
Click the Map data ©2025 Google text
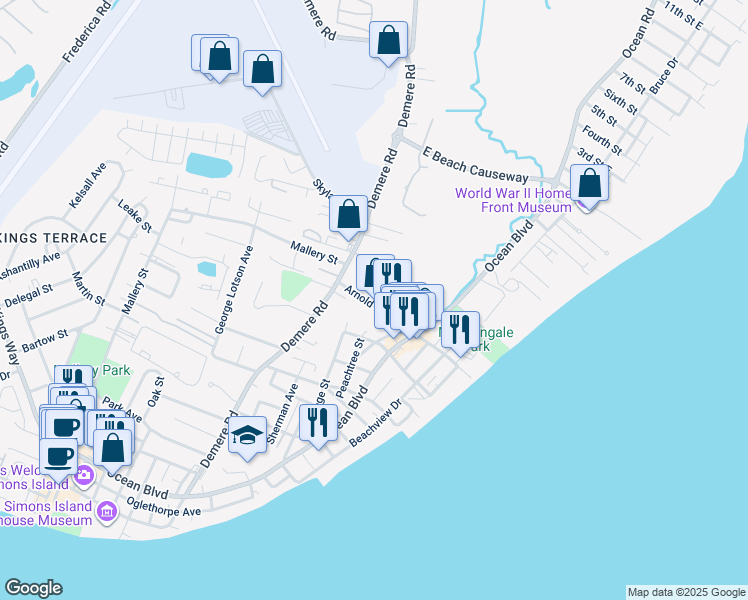click(x=685, y=592)
